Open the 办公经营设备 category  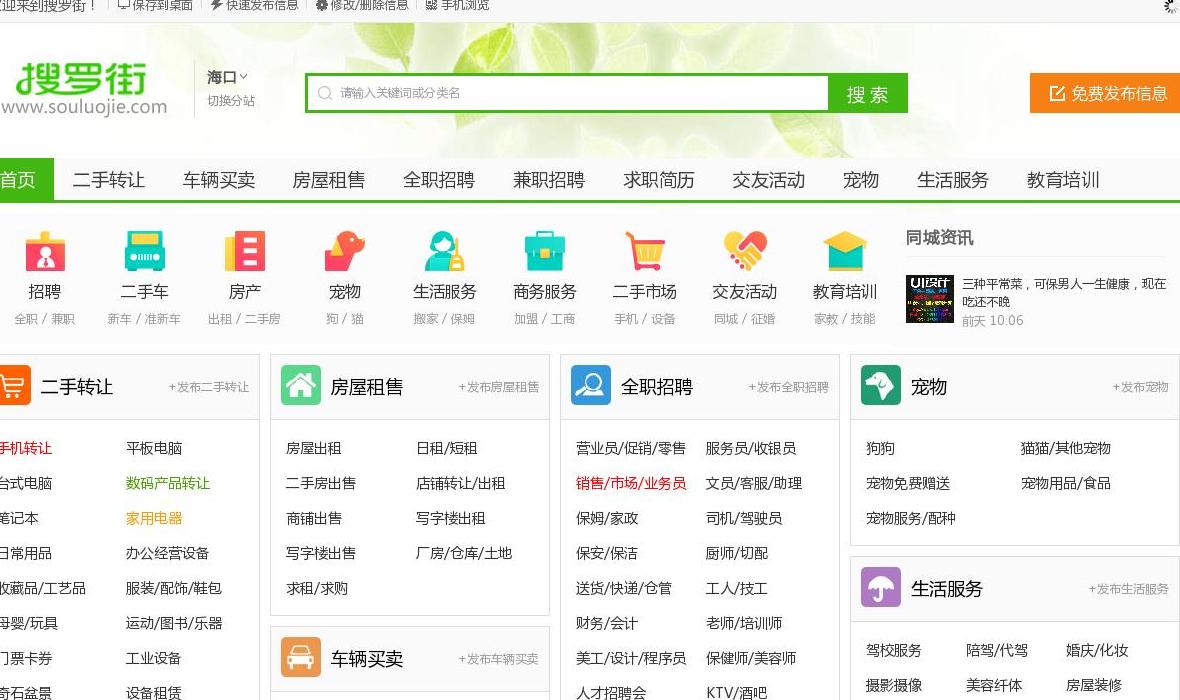167,553
